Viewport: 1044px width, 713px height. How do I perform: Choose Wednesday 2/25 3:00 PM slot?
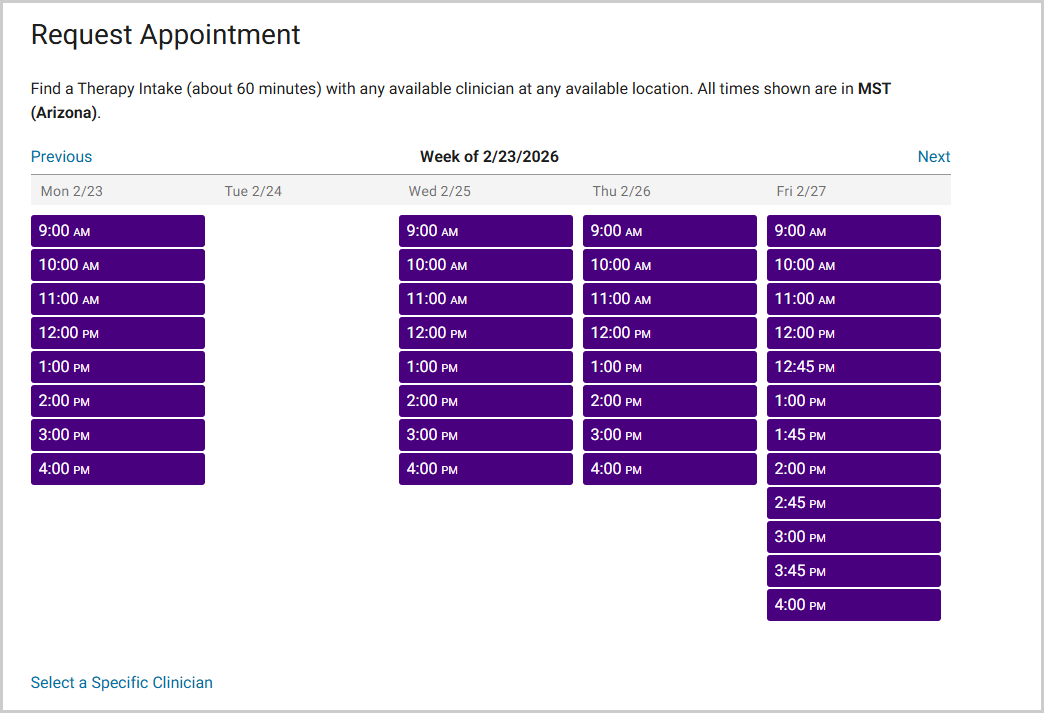tap(486, 435)
